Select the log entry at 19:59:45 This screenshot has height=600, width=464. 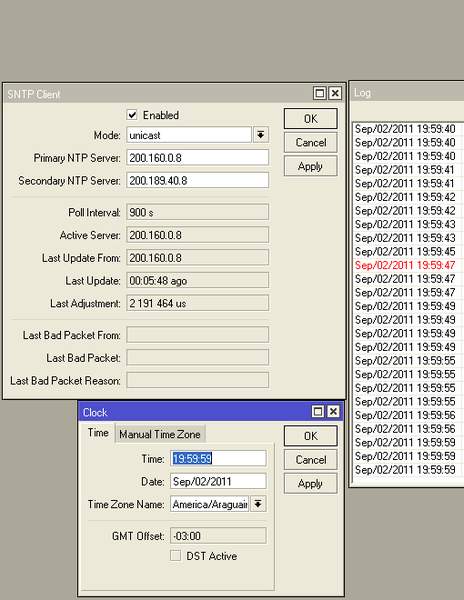pos(408,251)
